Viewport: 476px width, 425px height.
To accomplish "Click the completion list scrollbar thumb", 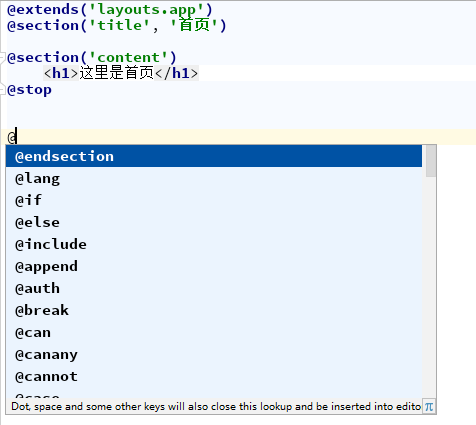I will (431, 161).
